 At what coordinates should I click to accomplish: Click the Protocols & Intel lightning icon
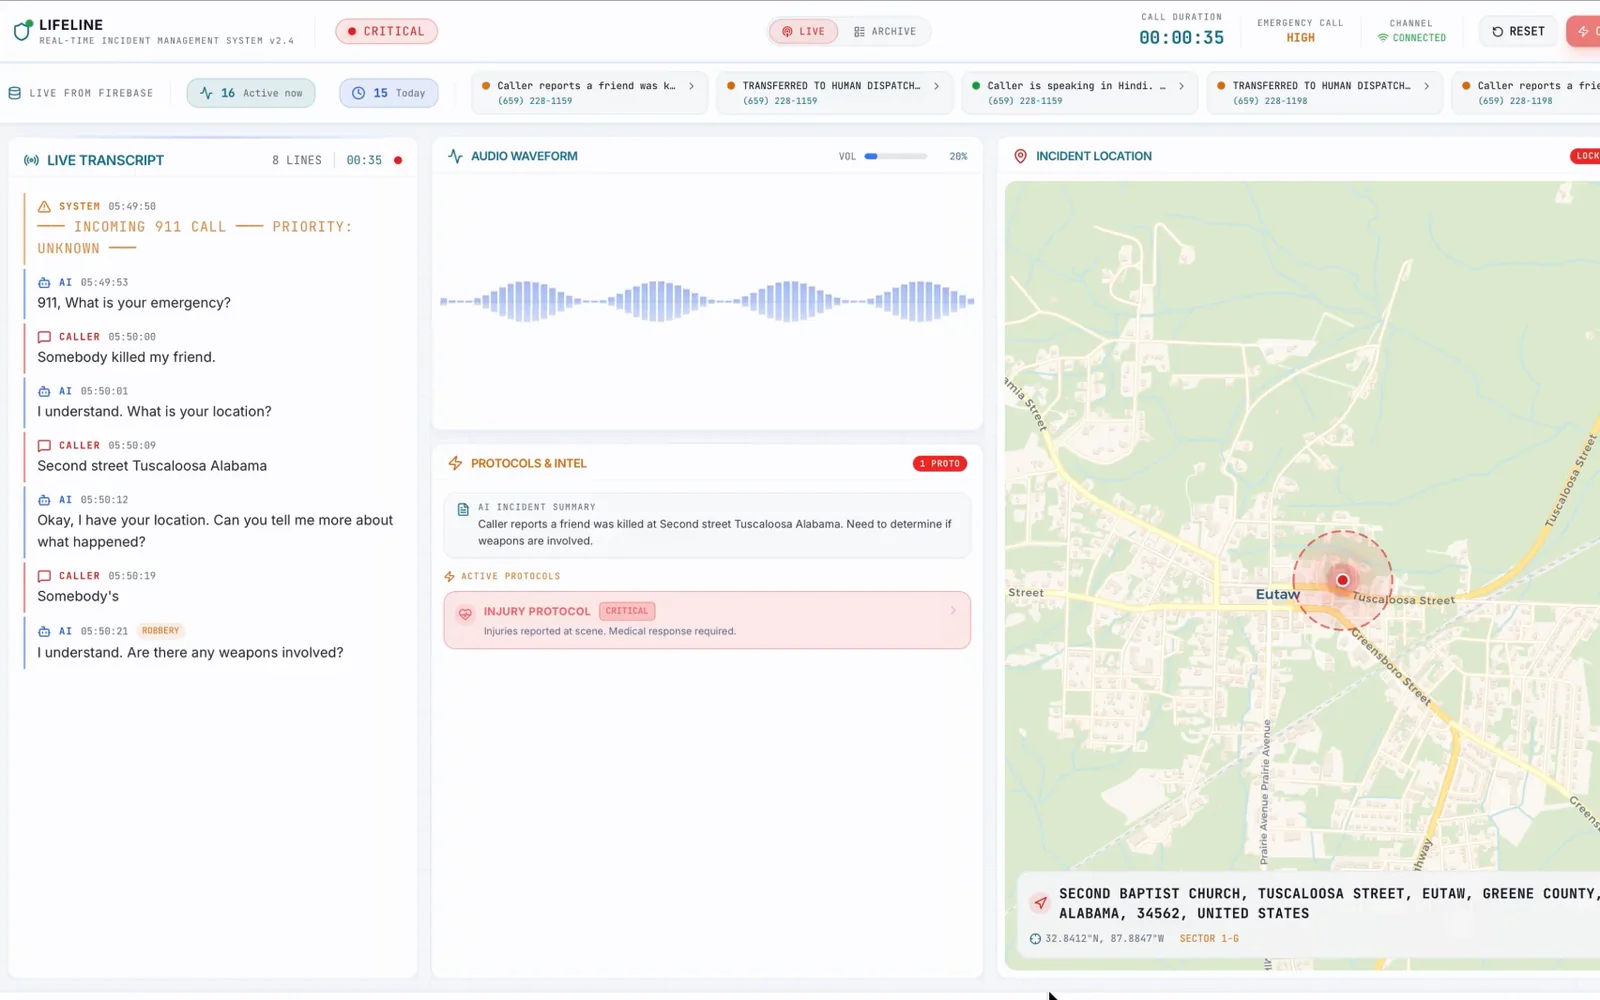pos(455,463)
